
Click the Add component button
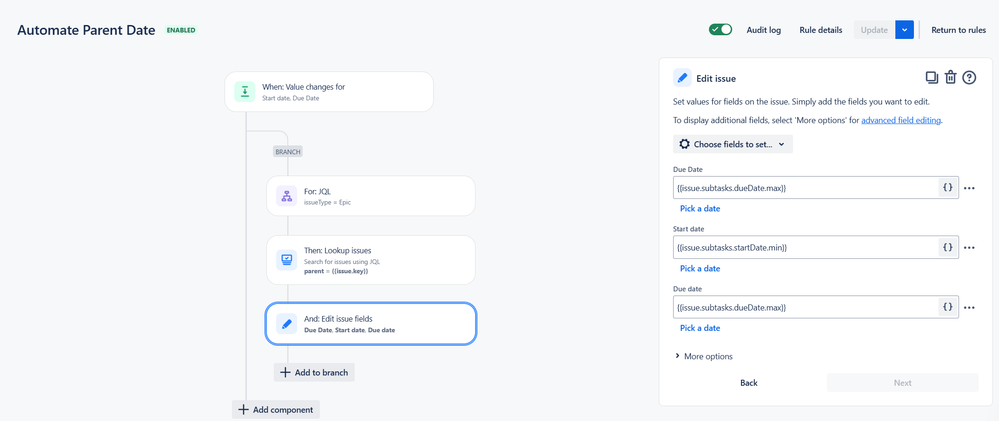[276, 409]
